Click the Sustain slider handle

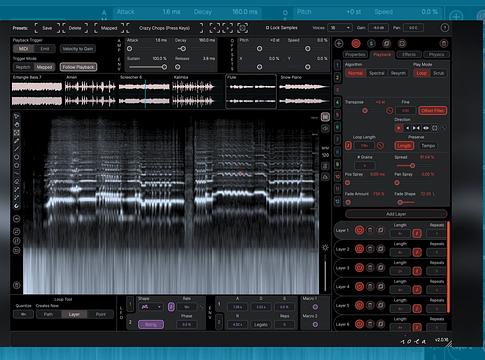click(x=164, y=67)
